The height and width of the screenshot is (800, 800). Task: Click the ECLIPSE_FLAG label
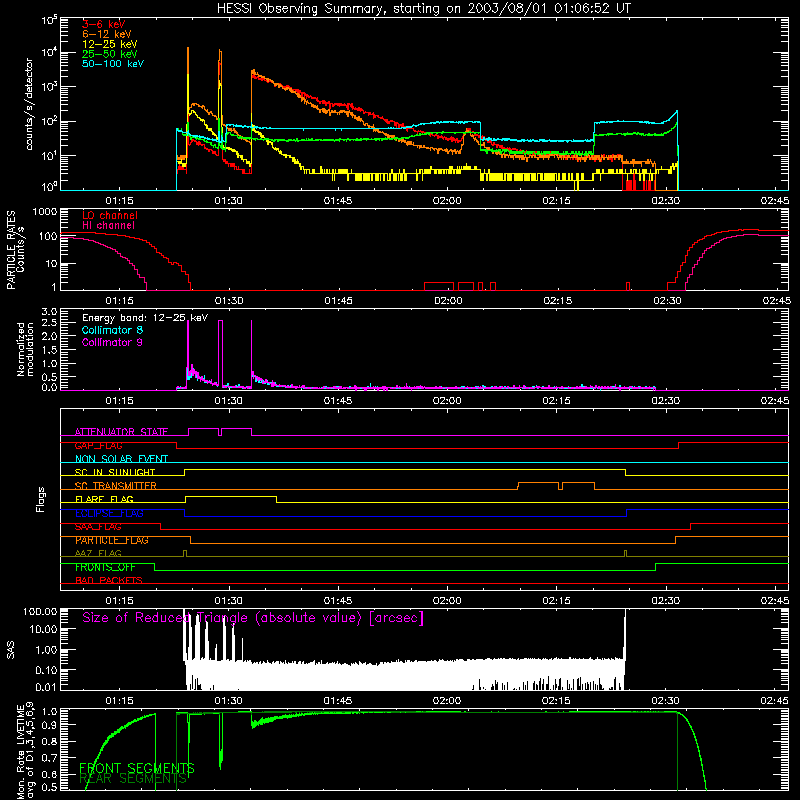point(109,513)
